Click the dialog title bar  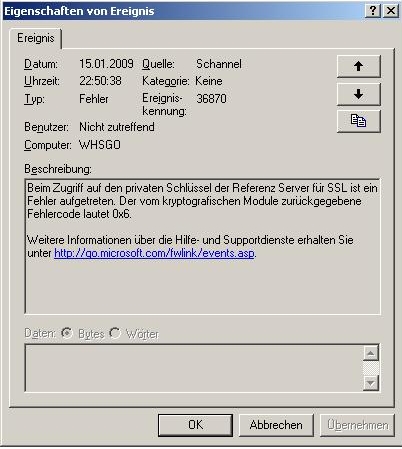click(183, 11)
